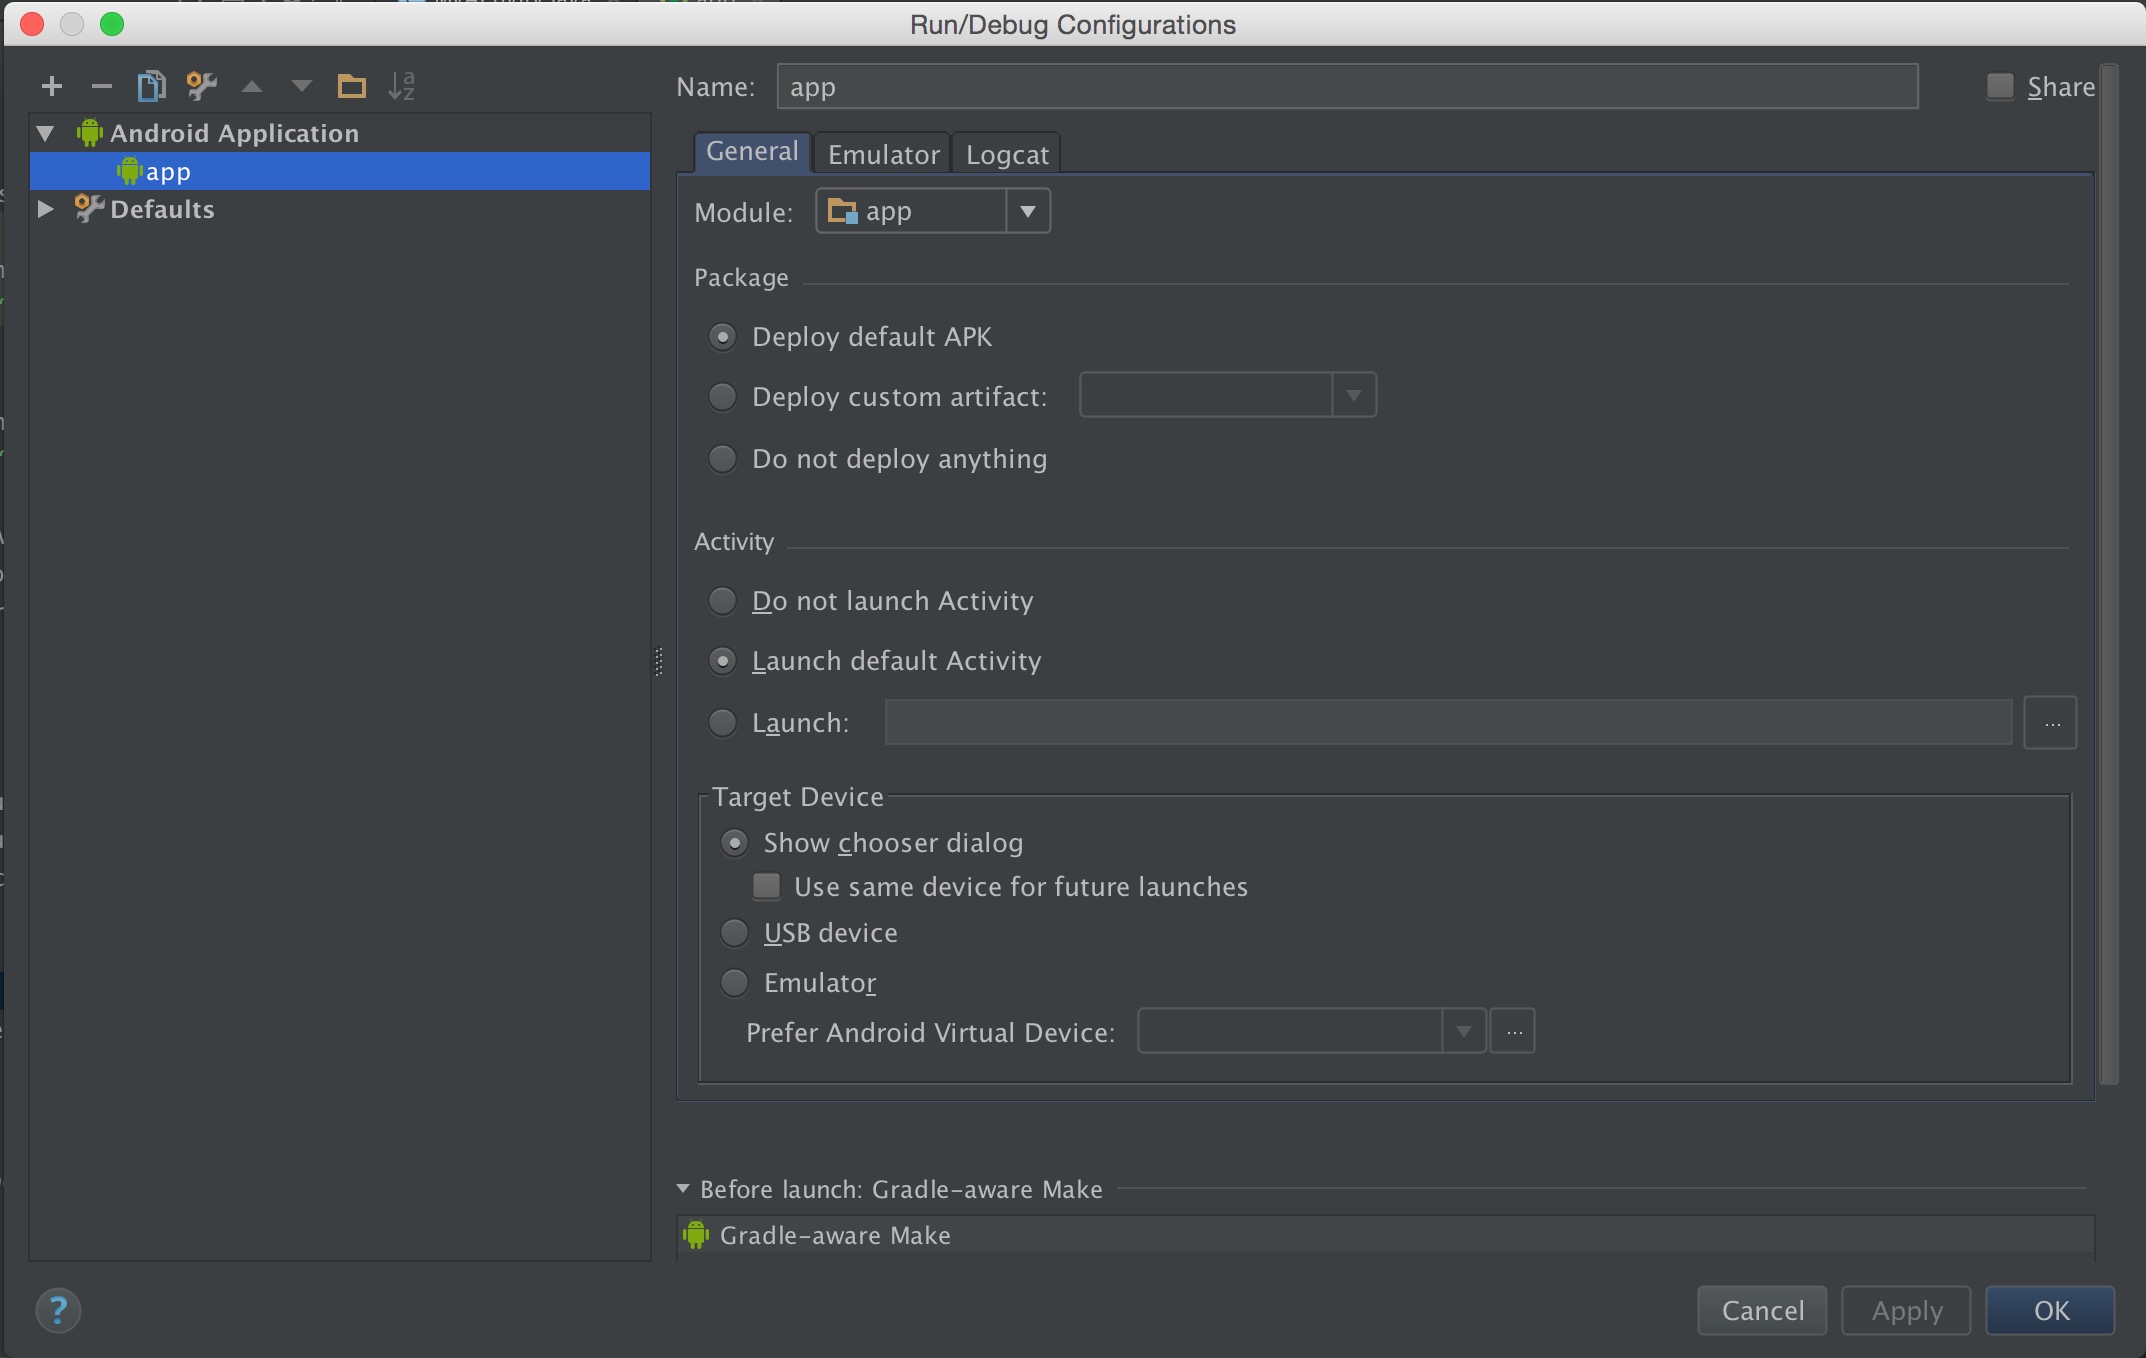
Task: Select Deploy default APK option
Action: (x=722, y=337)
